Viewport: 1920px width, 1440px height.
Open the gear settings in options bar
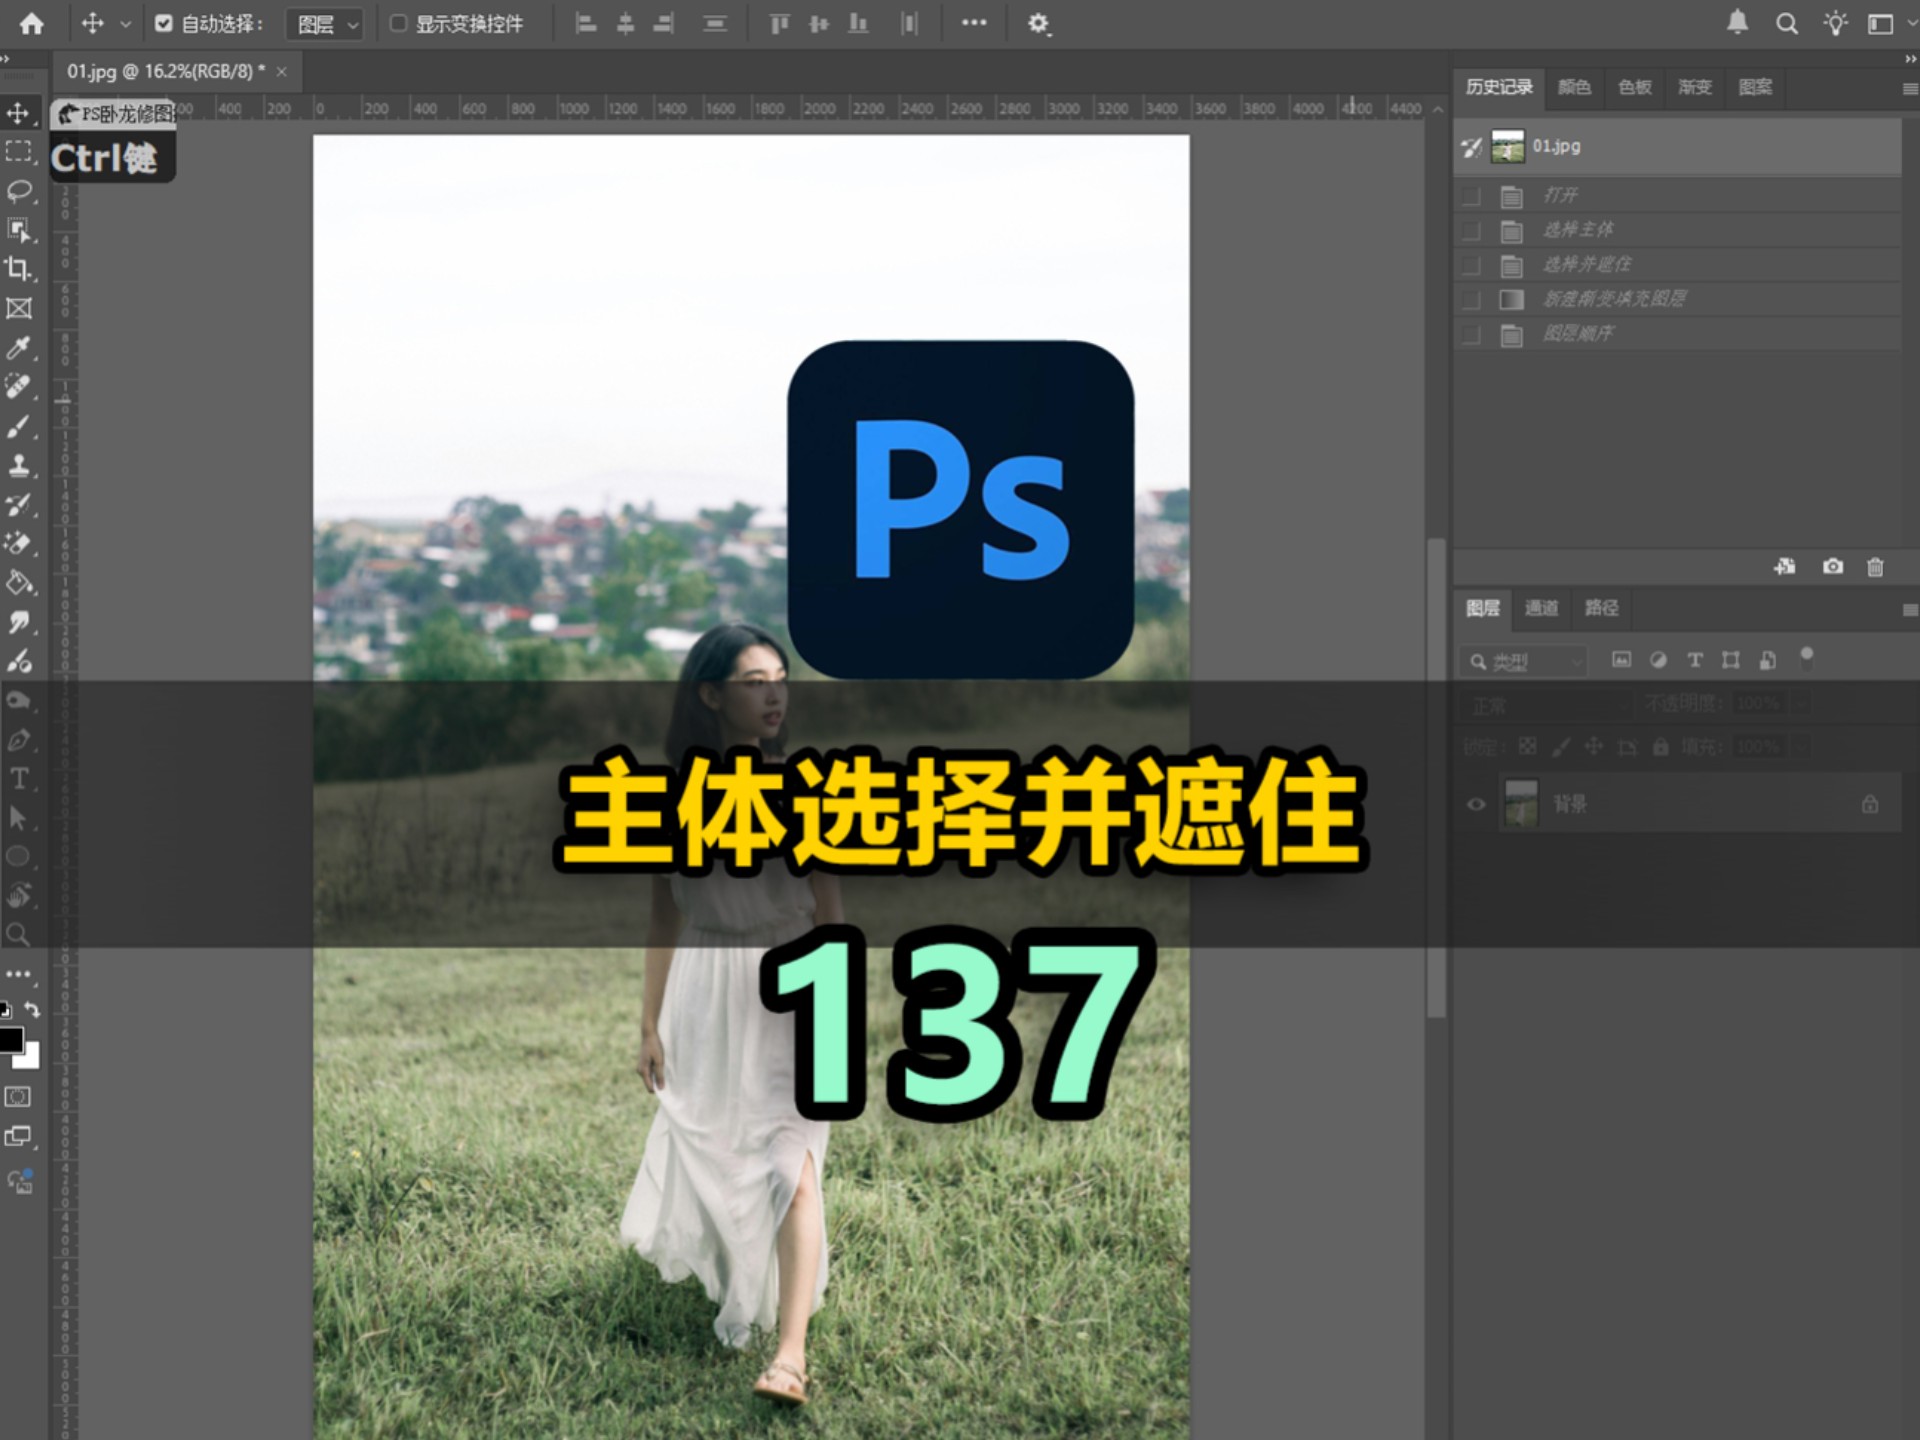(x=1038, y=23)
